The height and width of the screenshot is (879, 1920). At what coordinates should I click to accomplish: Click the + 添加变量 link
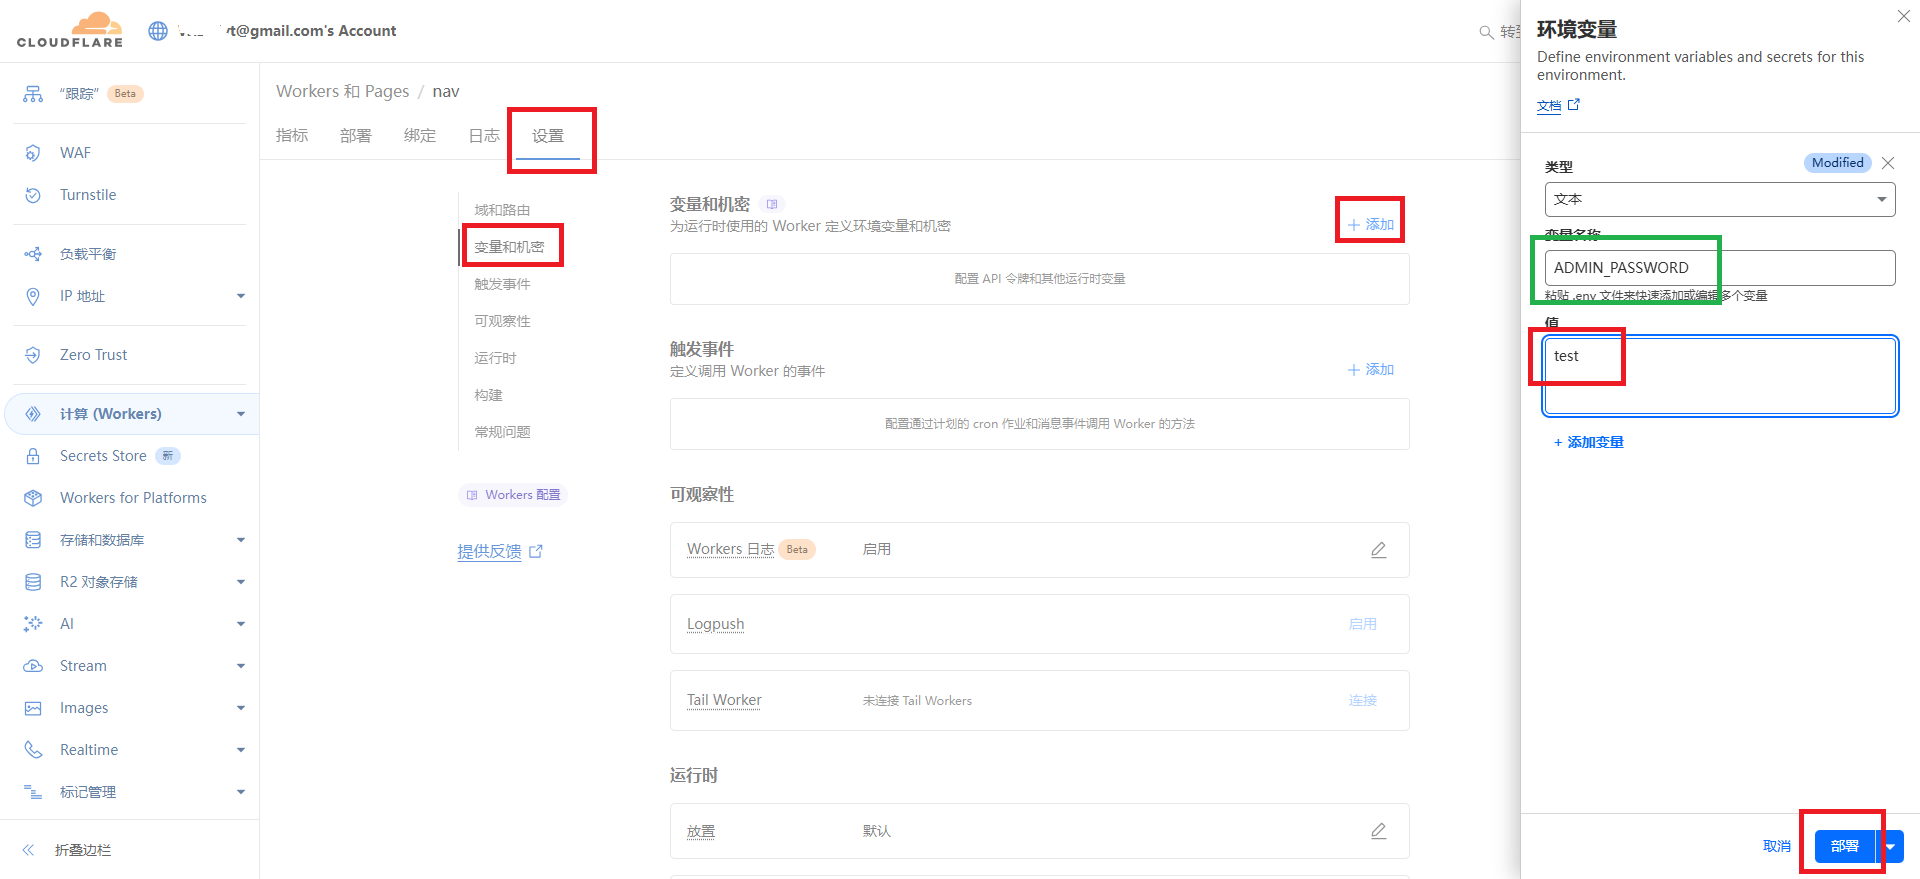coord(1589,442)
